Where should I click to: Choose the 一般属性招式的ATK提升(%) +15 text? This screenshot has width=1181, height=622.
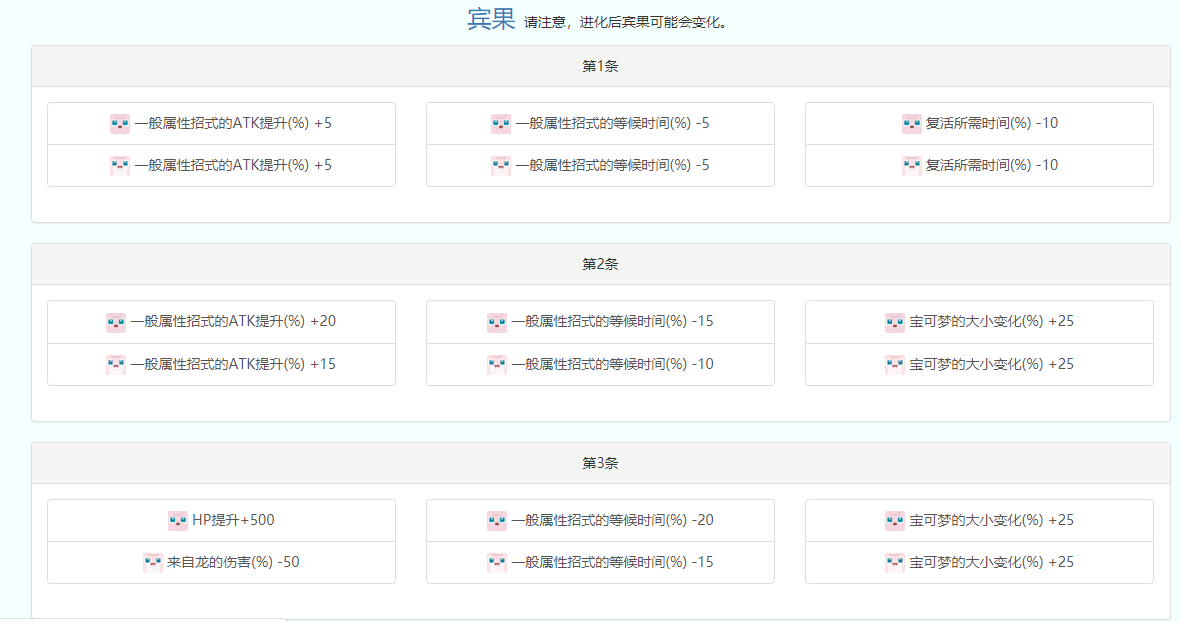(233, 364)
